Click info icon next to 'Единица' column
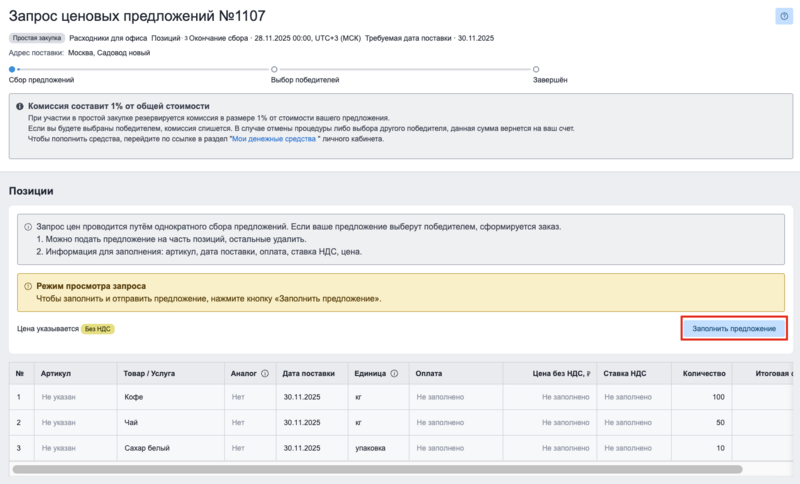This screenshot has height=484, width=800. (x=394, y=373)
